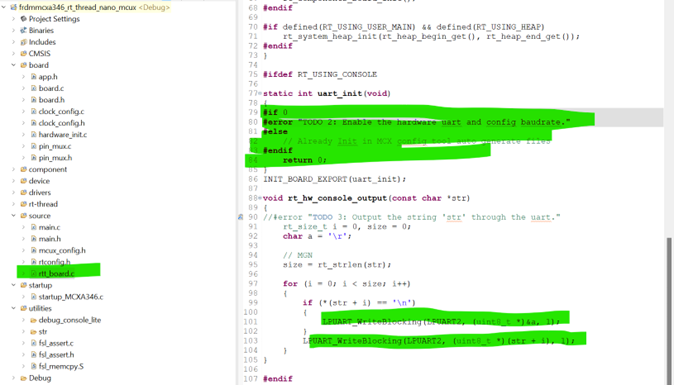Click the Project Settings gear icon

24,19
